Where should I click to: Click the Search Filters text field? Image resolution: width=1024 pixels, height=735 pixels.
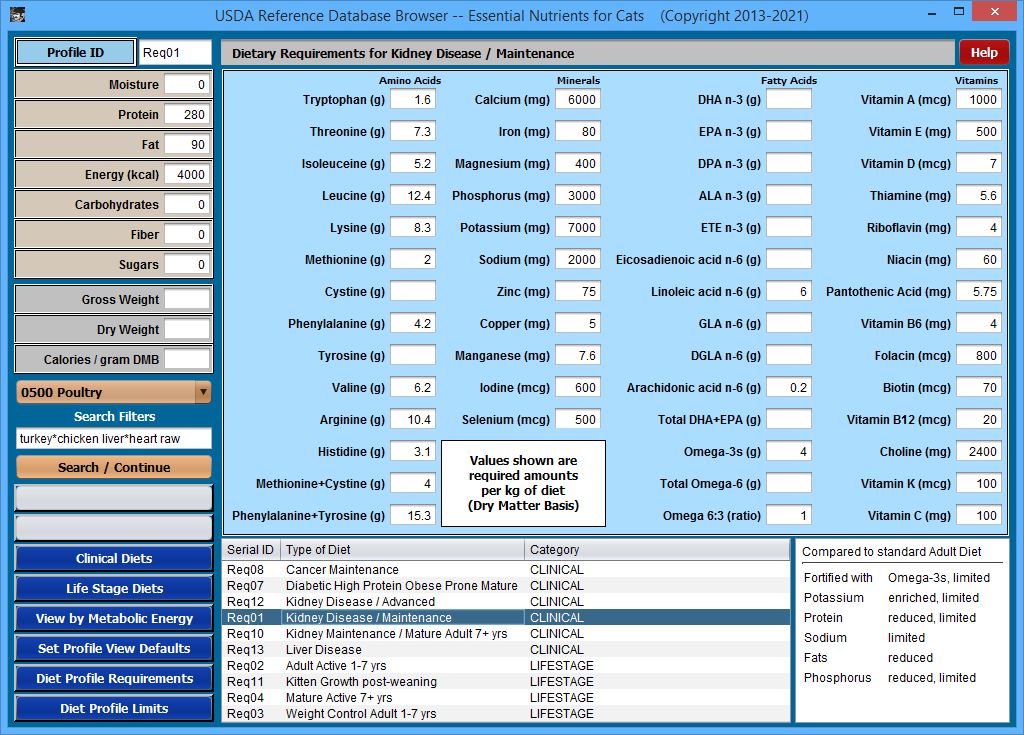pyautogui.click(x=114, y=439)
